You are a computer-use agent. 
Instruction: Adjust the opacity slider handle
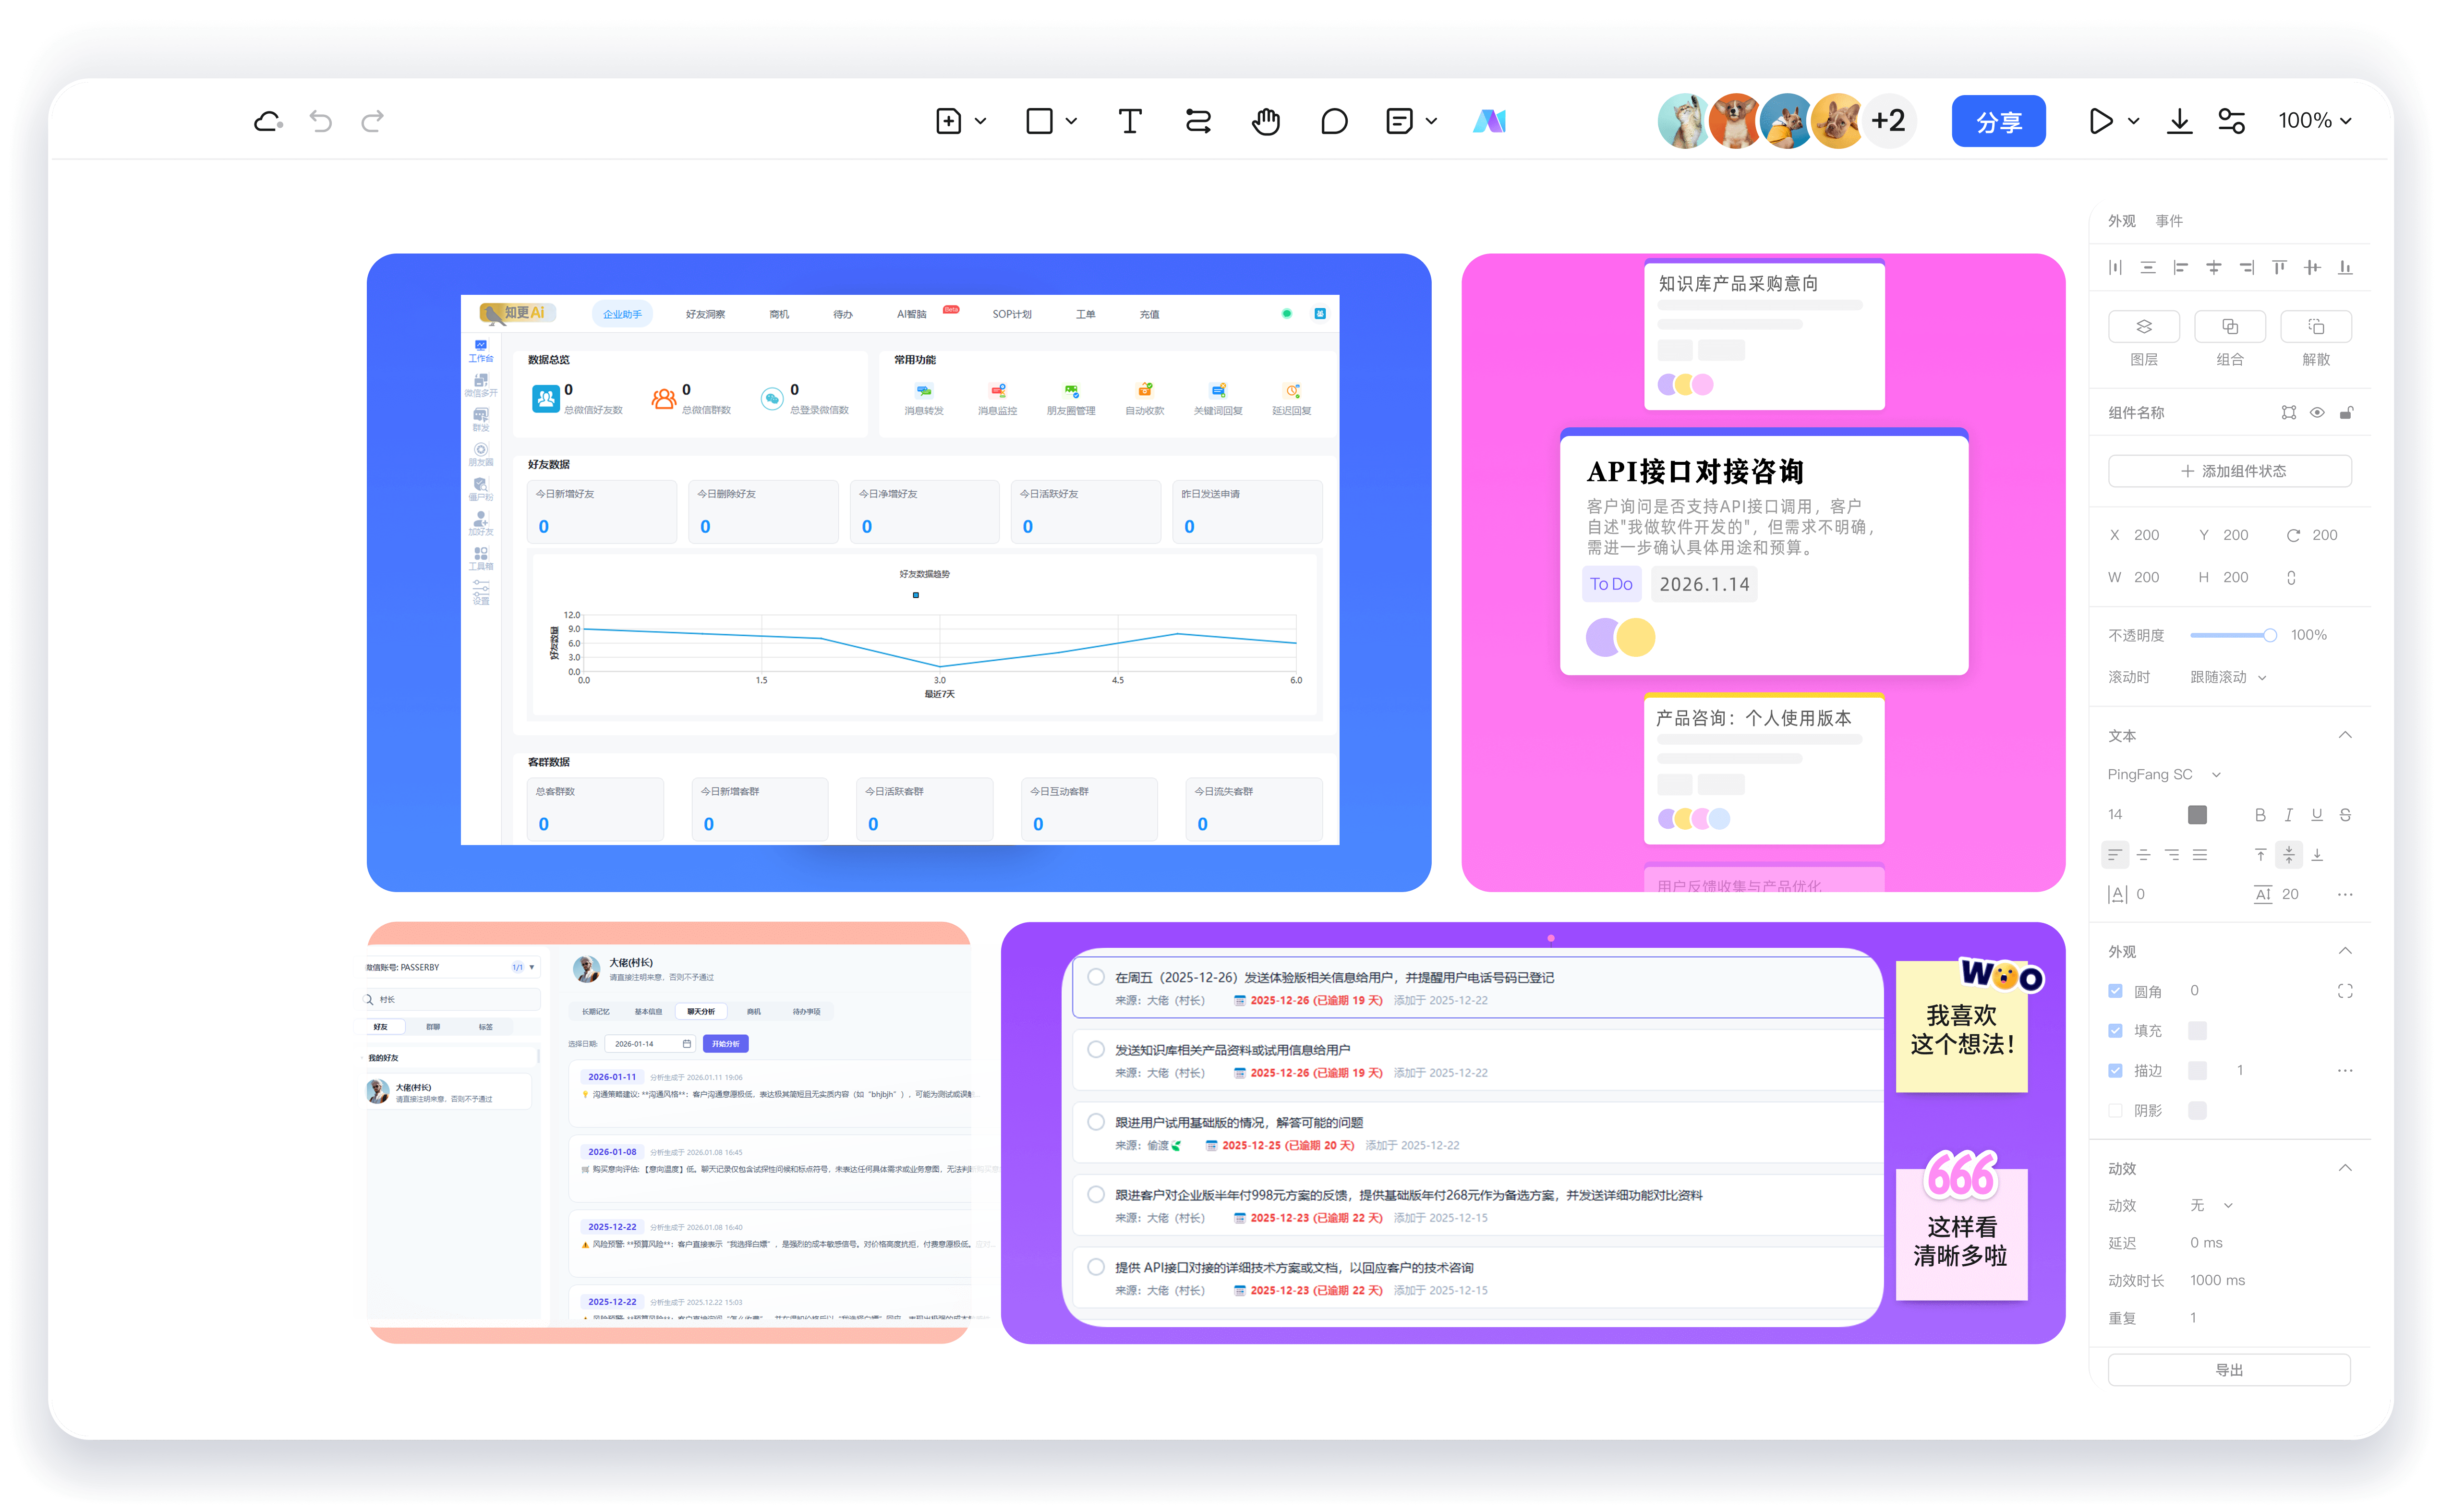(x=2269, y=635)
